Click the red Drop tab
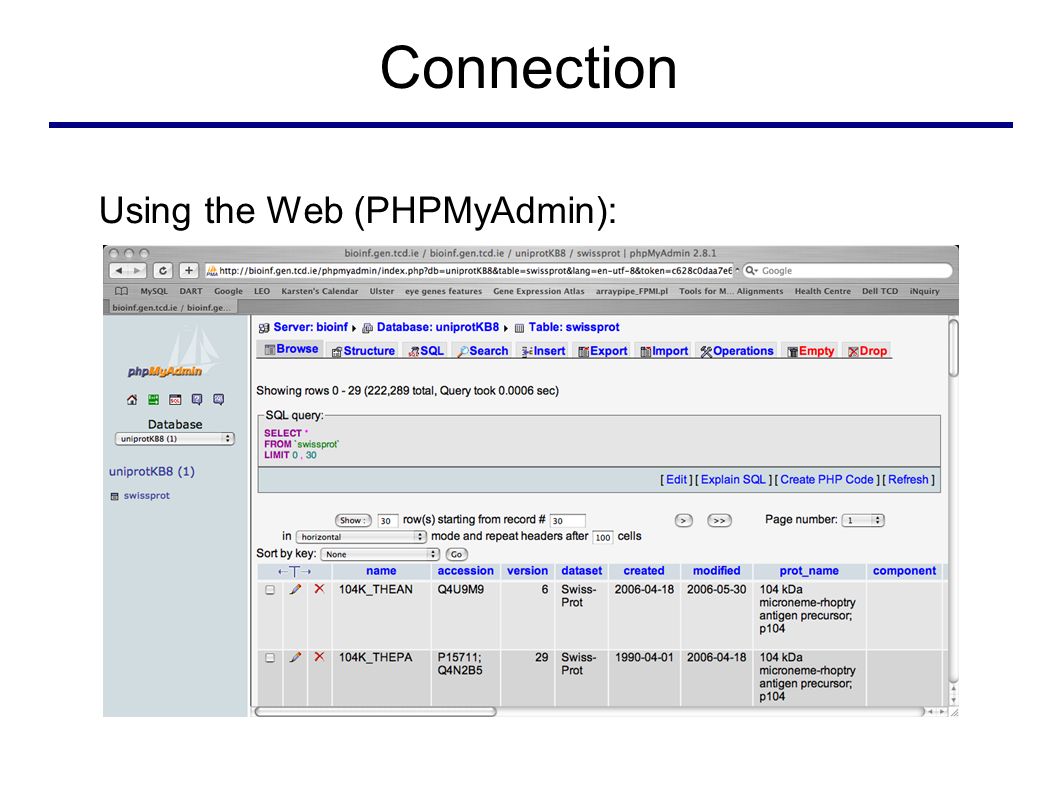This screenshot has height=793, width=1058. click(868, 351)
